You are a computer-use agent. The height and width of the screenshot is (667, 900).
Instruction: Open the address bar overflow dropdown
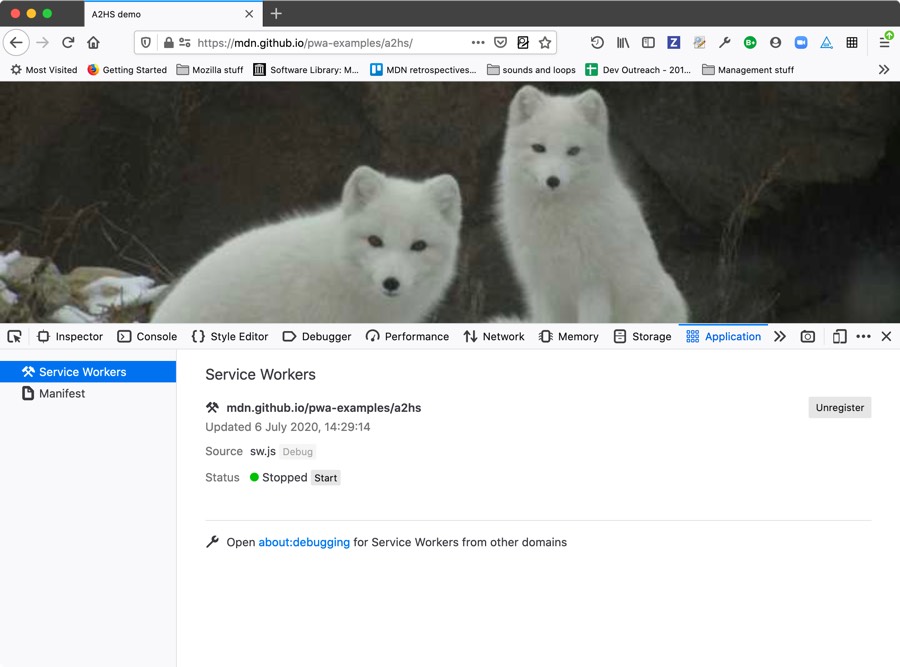pos(477,44)
